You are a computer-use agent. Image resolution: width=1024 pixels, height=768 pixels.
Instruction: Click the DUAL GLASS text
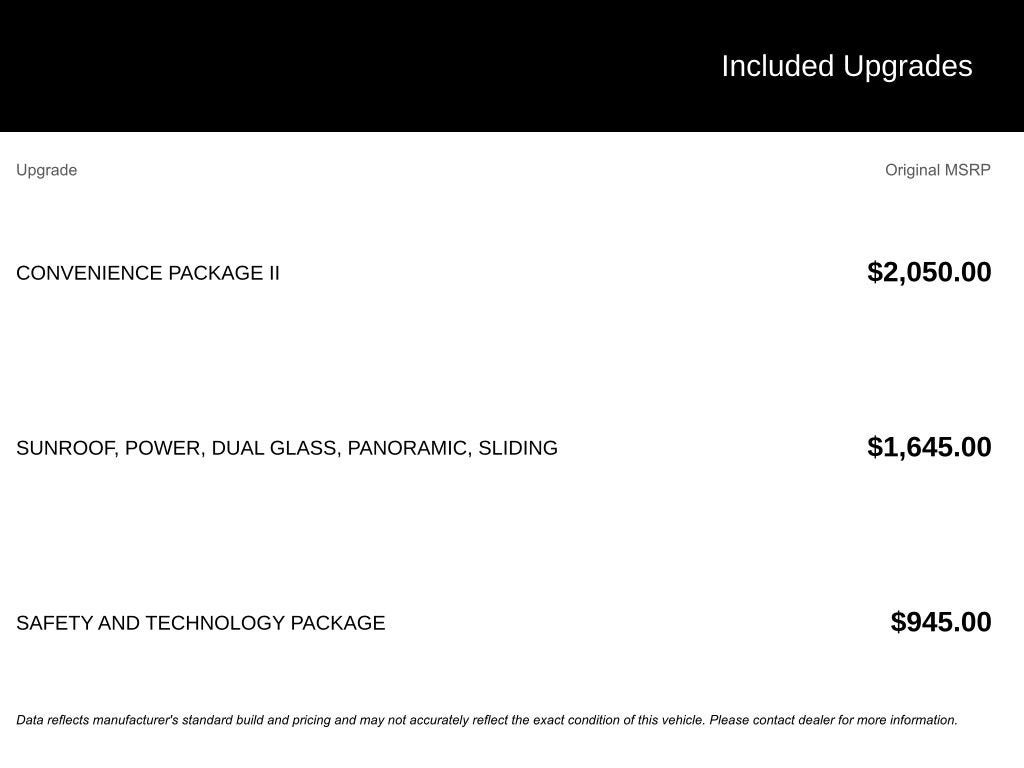(x=274, y=448)
